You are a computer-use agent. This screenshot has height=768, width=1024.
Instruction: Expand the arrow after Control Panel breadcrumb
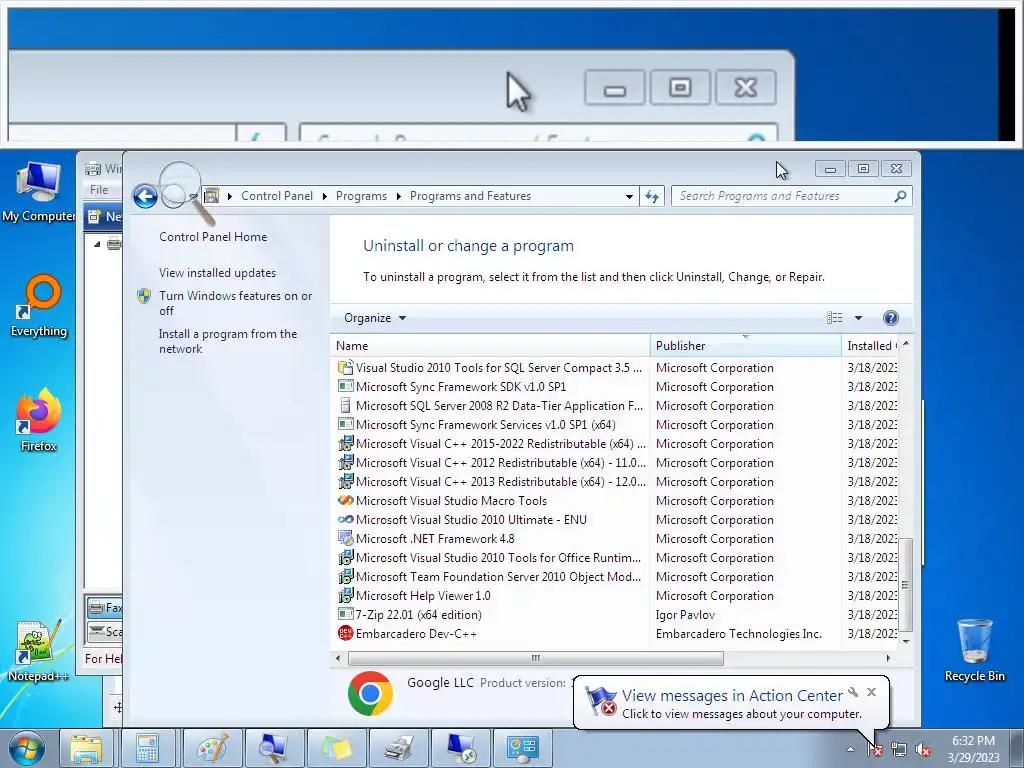(x=325, y=197)
